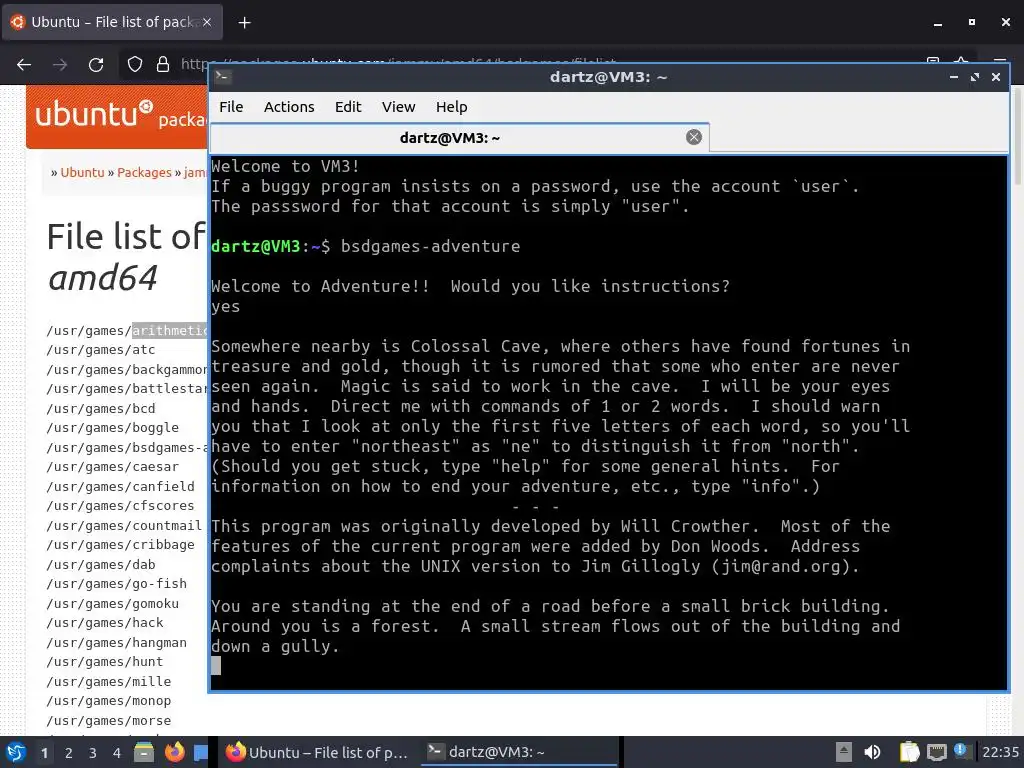1024x768 pixels.
Task: Click the /usr/games/atc entry
Action: click(101, 350)
